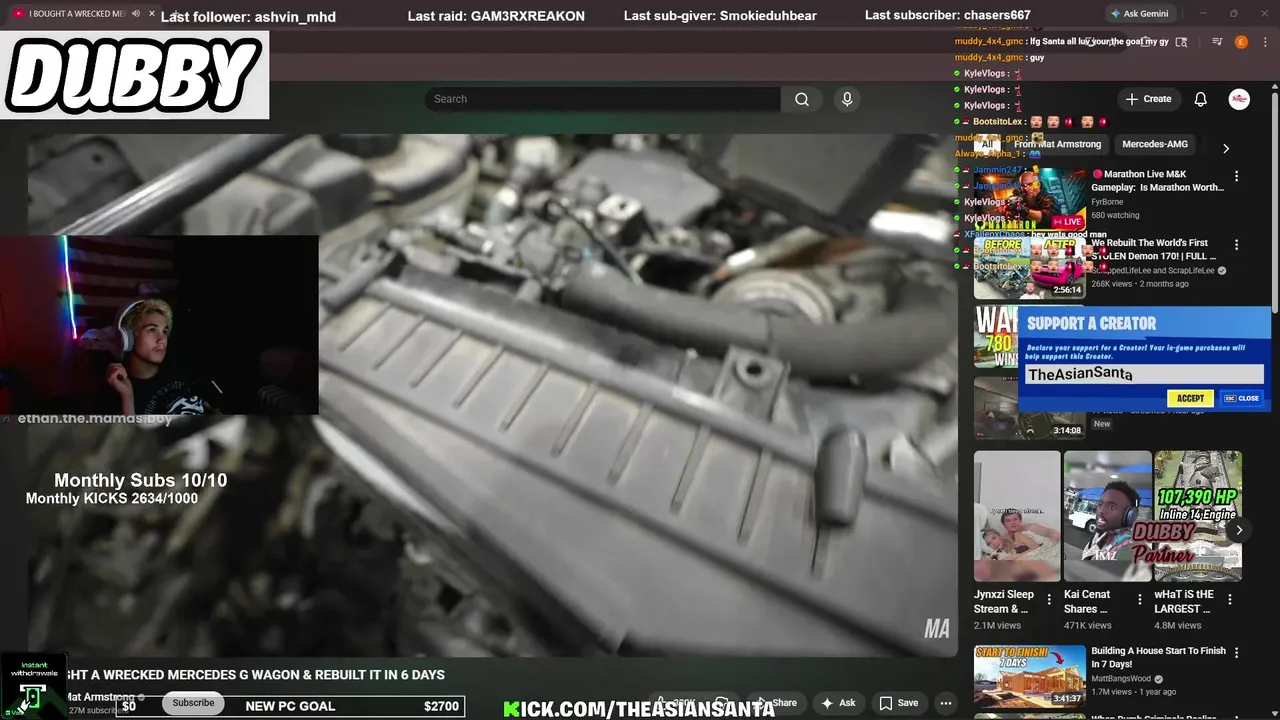Open options for Building A House video
This screenshot has width=1280, height=720.
pos(1236,654)
